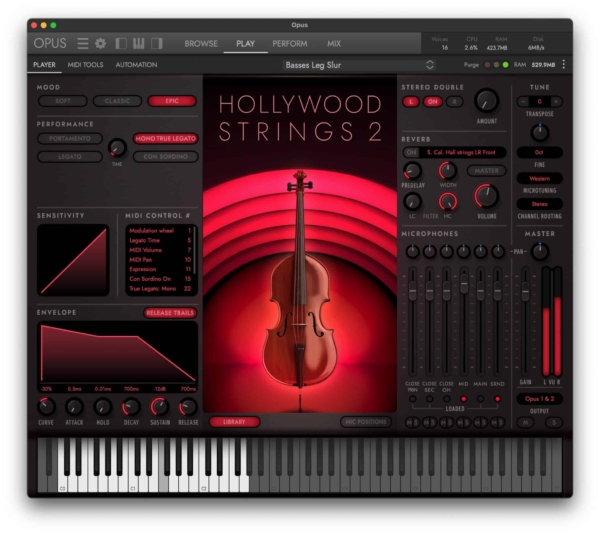Switch to the Play page

click(245, 44)
